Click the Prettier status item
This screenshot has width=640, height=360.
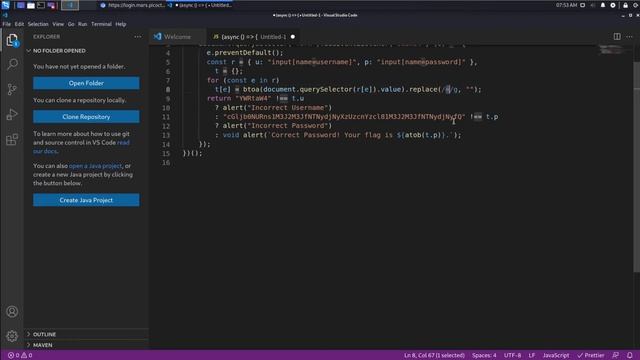591,356
